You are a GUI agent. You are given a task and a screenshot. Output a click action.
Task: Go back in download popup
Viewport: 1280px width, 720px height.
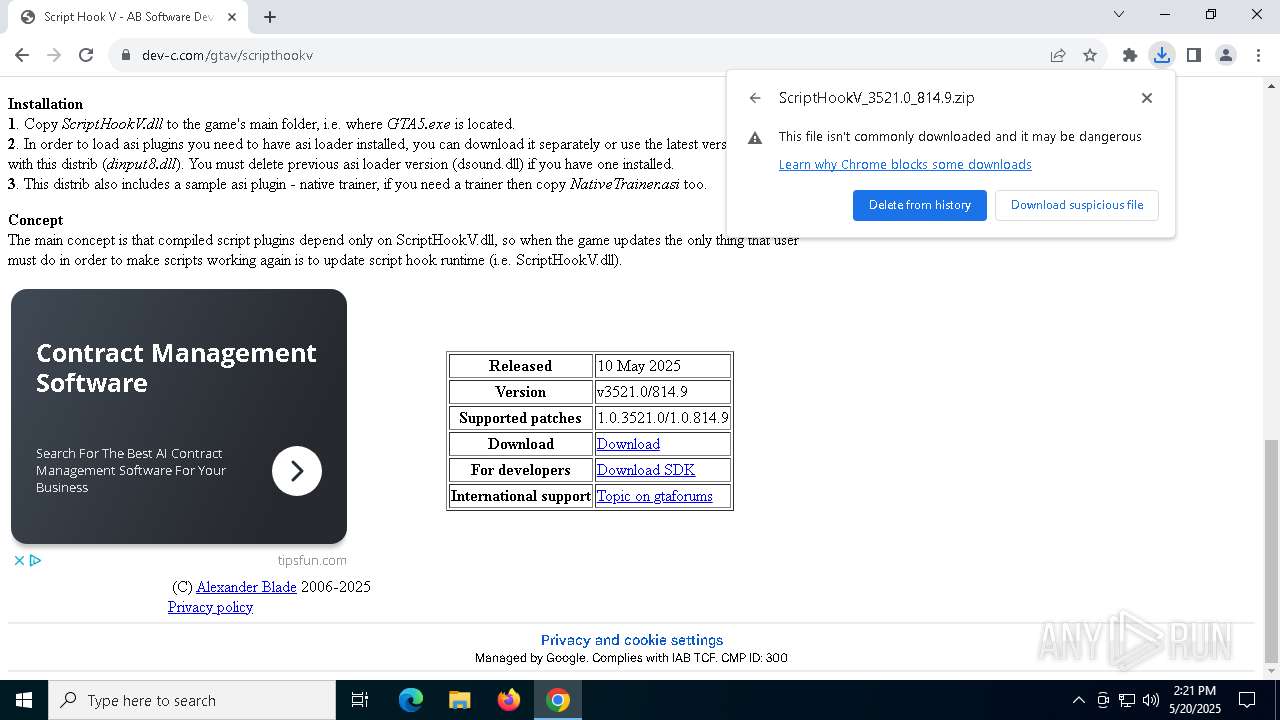coord(755,98)
